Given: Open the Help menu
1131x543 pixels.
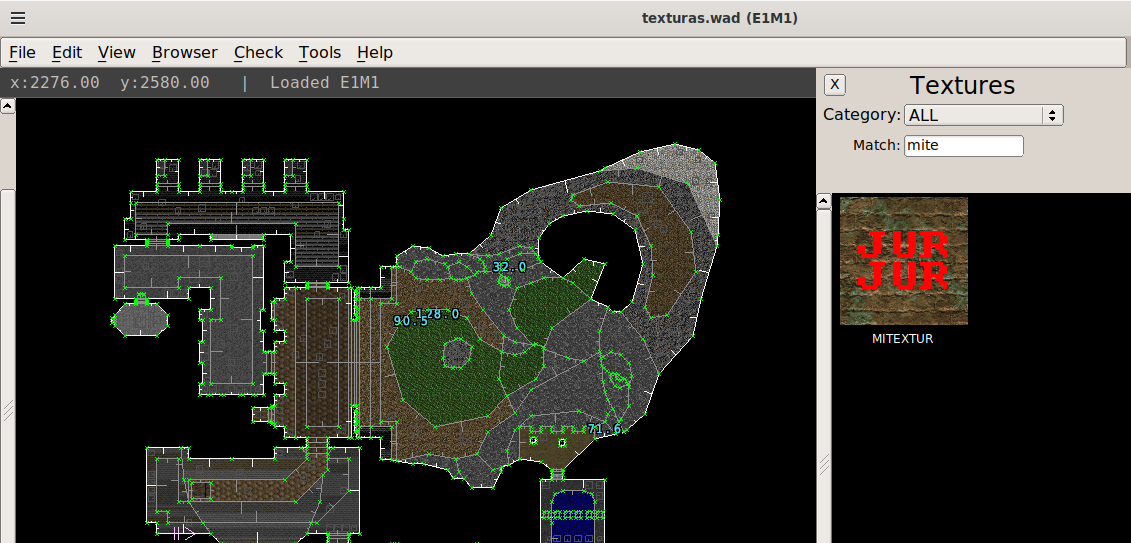Looking at the screenshot, I should (375, 53).
